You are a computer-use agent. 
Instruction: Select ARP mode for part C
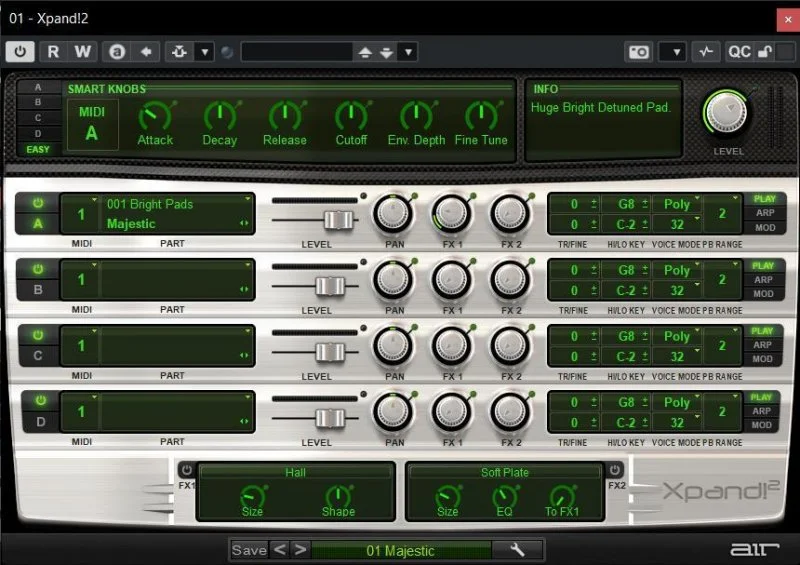762,345
